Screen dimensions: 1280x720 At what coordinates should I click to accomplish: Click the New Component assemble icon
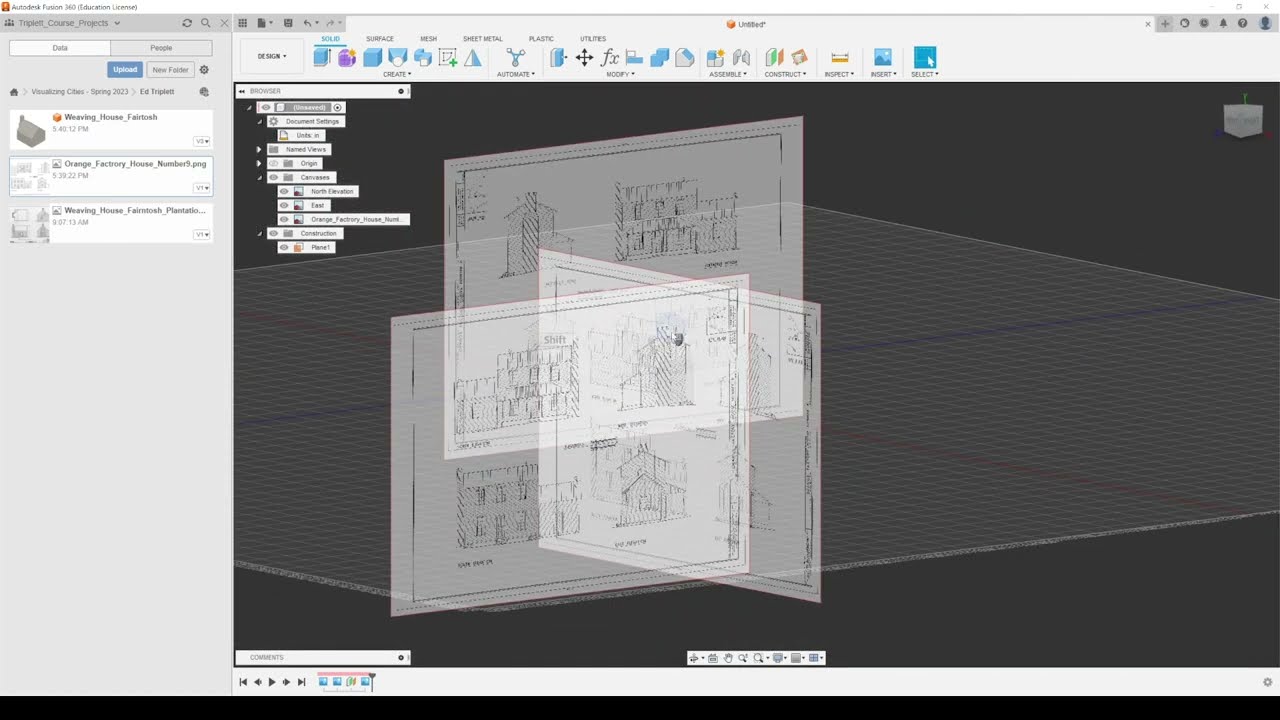715,57
